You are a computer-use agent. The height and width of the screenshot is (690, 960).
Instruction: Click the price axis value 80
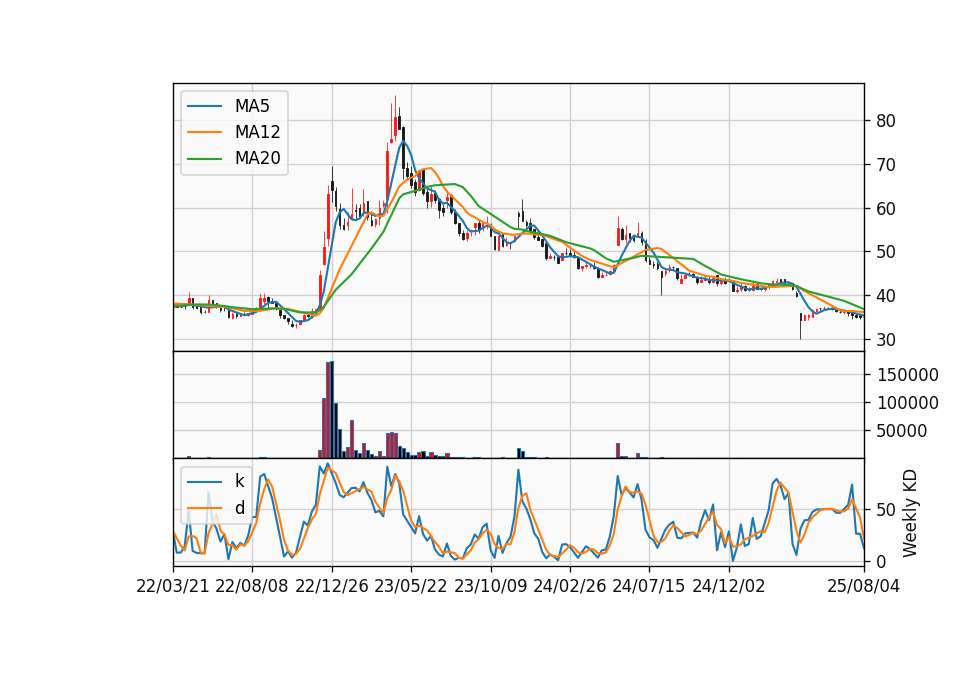886,121
